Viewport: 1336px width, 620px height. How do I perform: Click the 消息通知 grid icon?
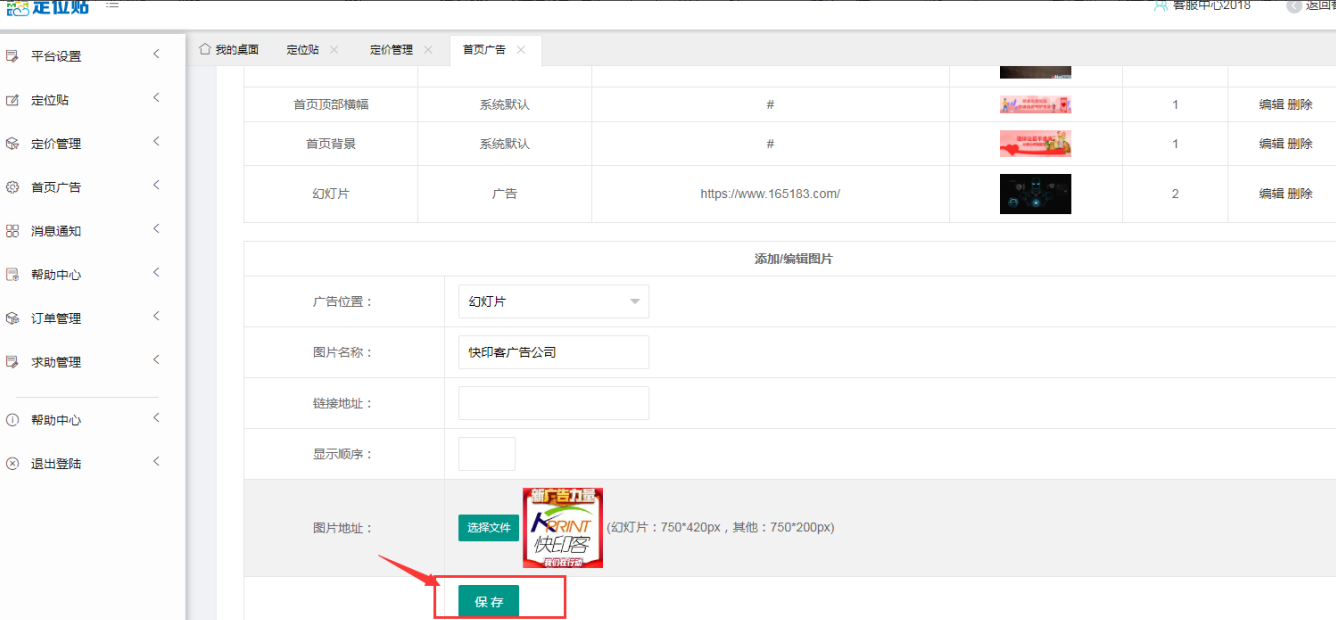click(13, 231)
